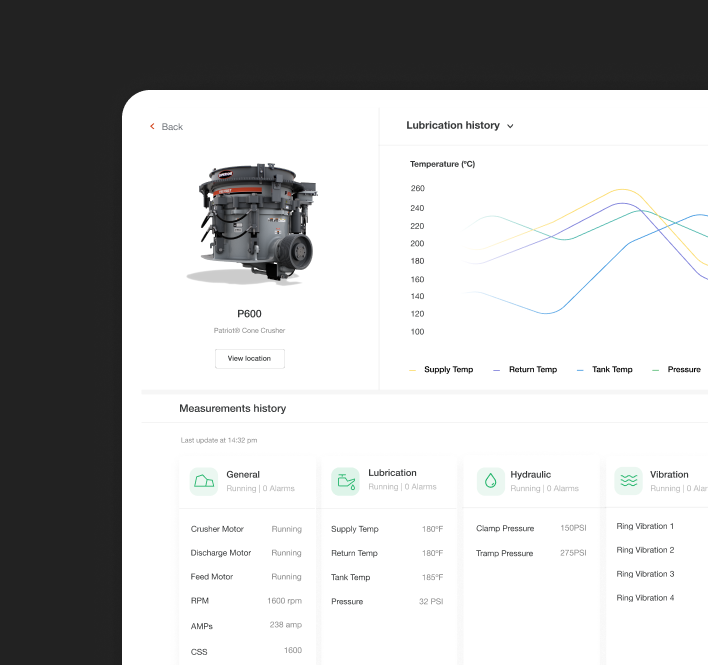
Task: Click the General category crusher icon
Action: click(204, 481)
